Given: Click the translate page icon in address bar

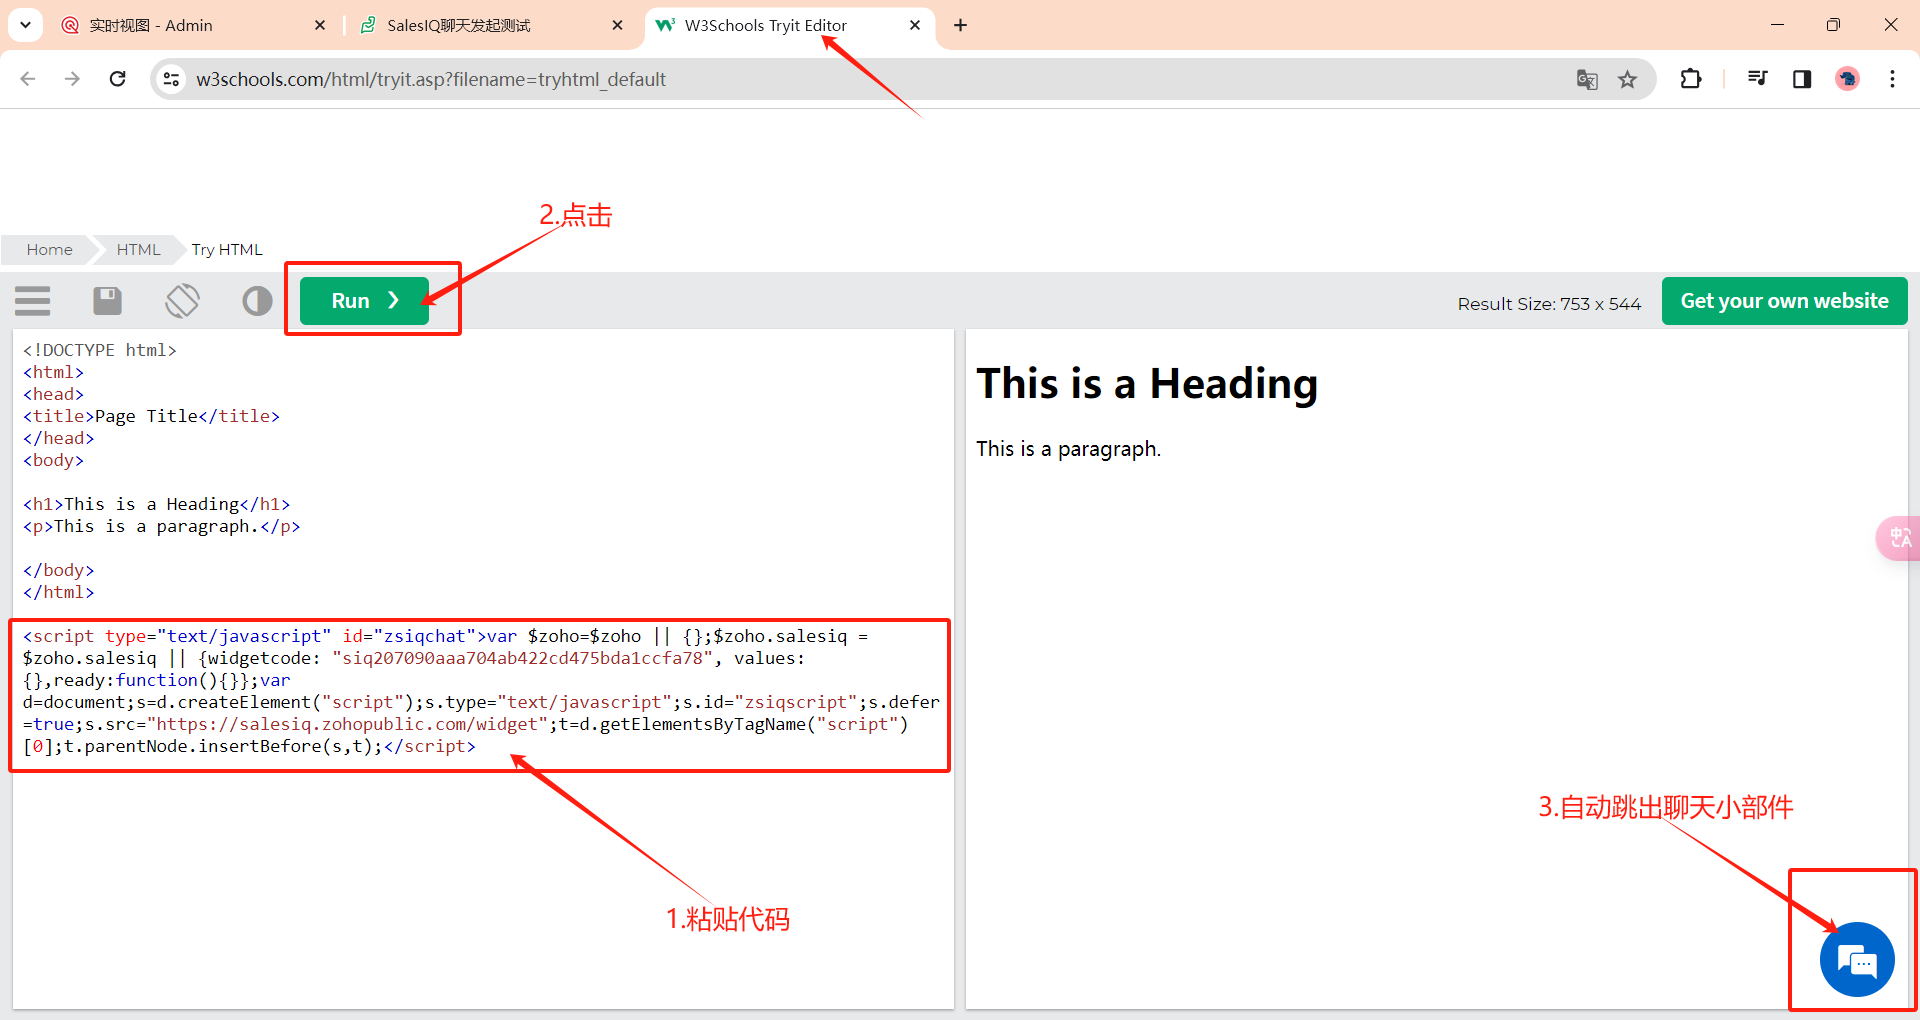Looking at the screenshot, I should coord(1587,79).
